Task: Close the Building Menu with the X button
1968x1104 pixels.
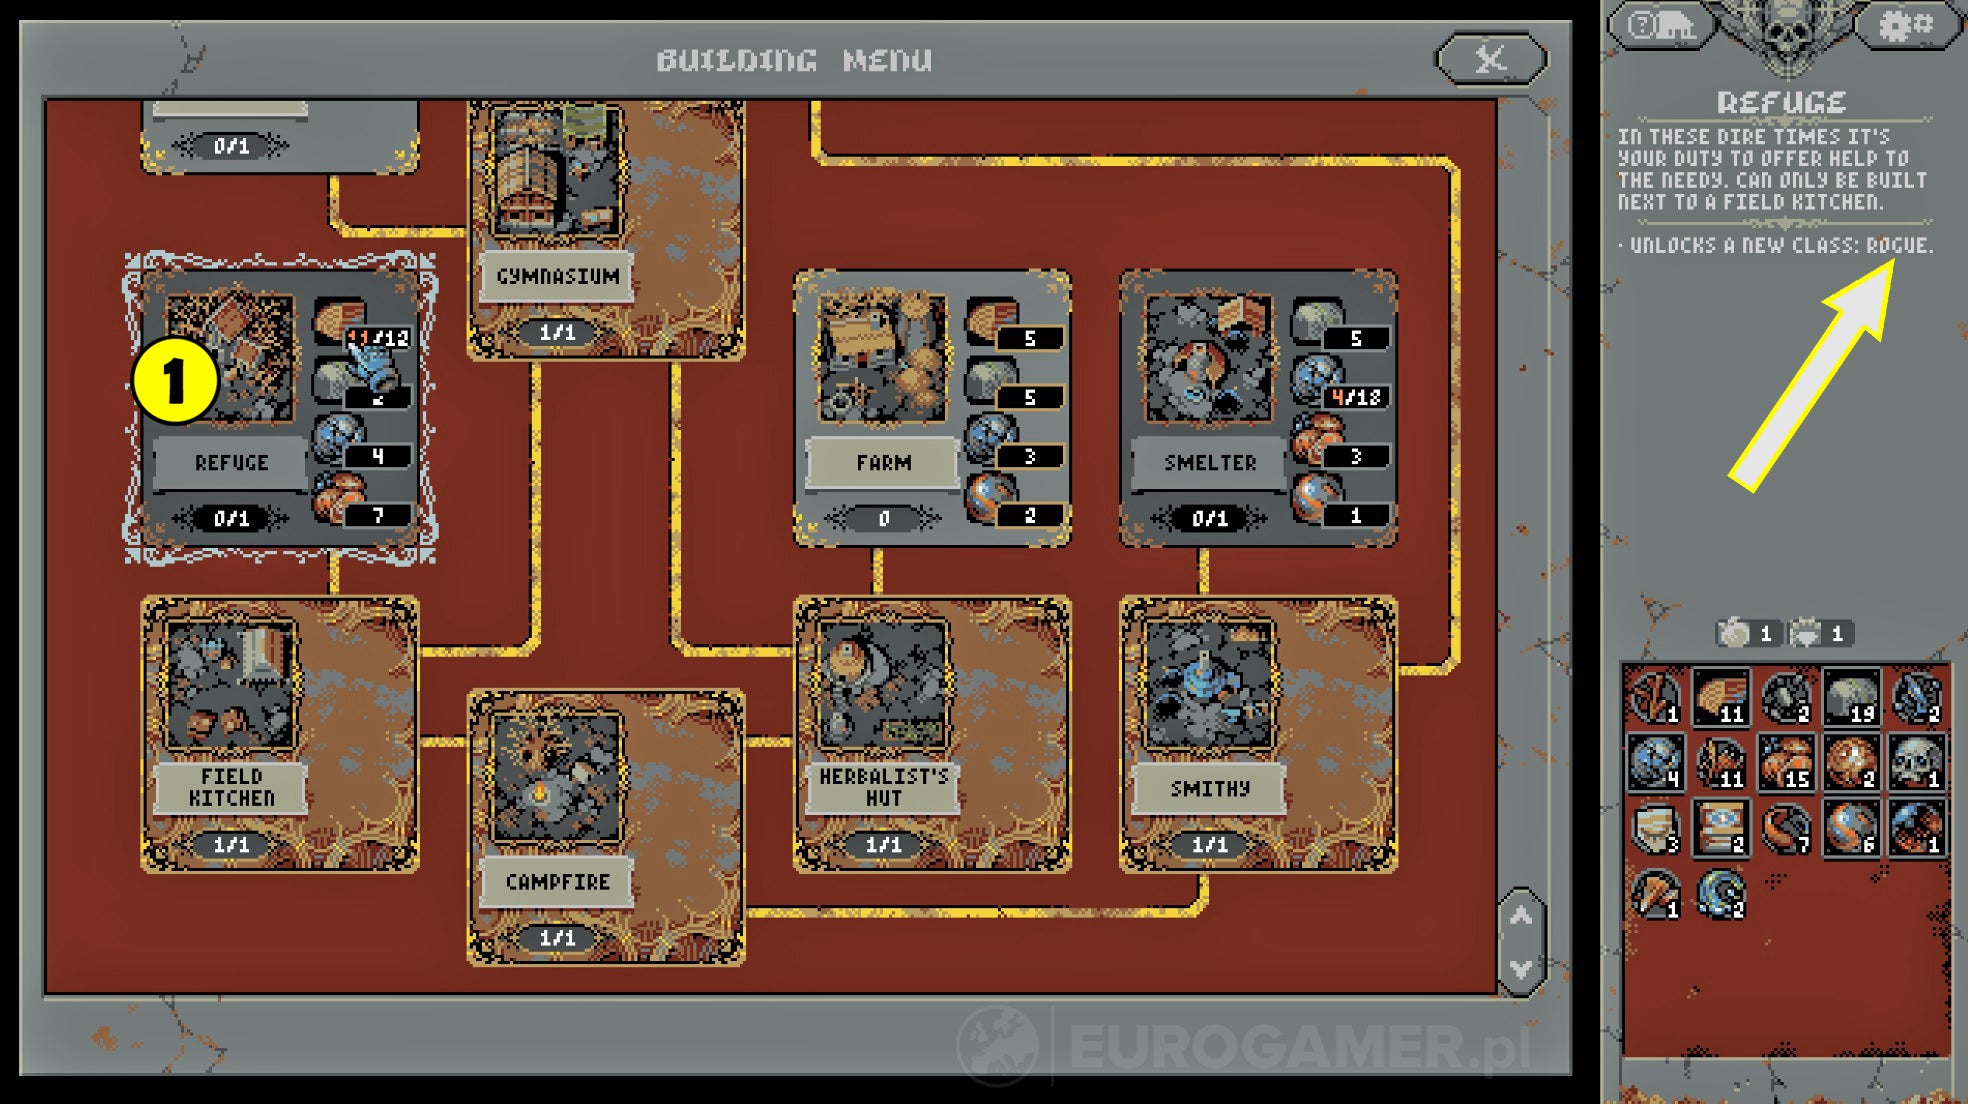Action: click(x=1490, y=59)
